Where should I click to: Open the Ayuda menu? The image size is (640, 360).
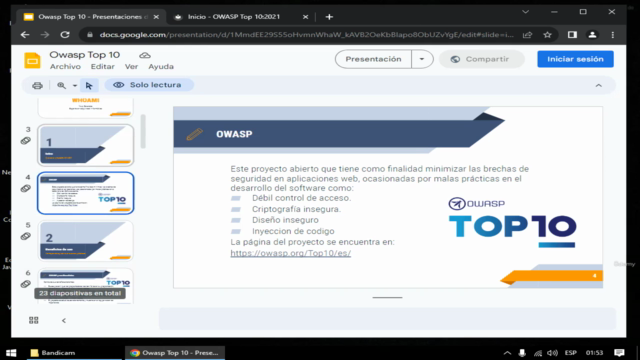[x=161, y=67]
